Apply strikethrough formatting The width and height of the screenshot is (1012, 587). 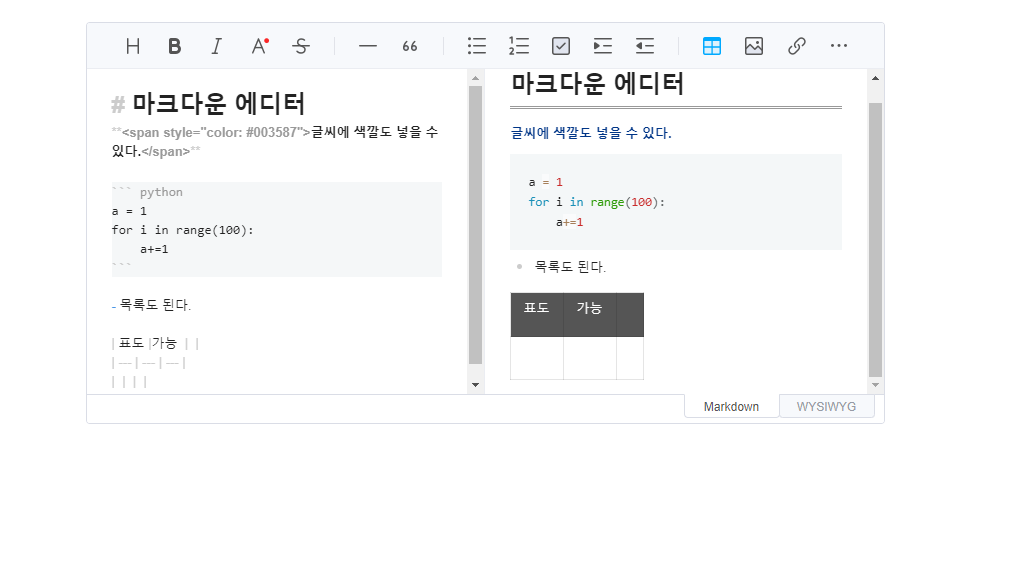pyautogui.click(x=300, y=45)
